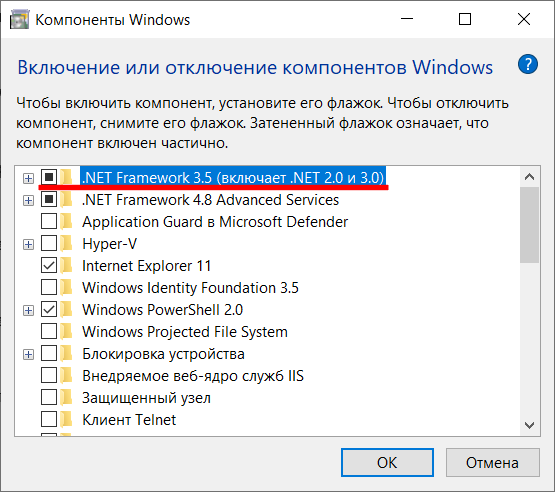Uncheck the Internet Explorer 11 checkbox

(x=49, y=265)
